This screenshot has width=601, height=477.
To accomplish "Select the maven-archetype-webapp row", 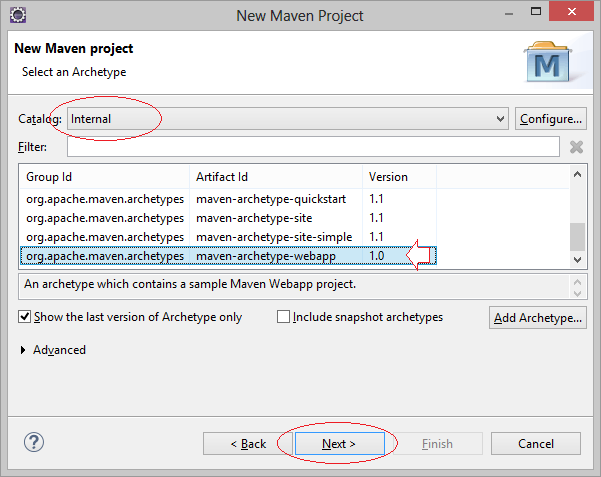I will tap(228, 256).
